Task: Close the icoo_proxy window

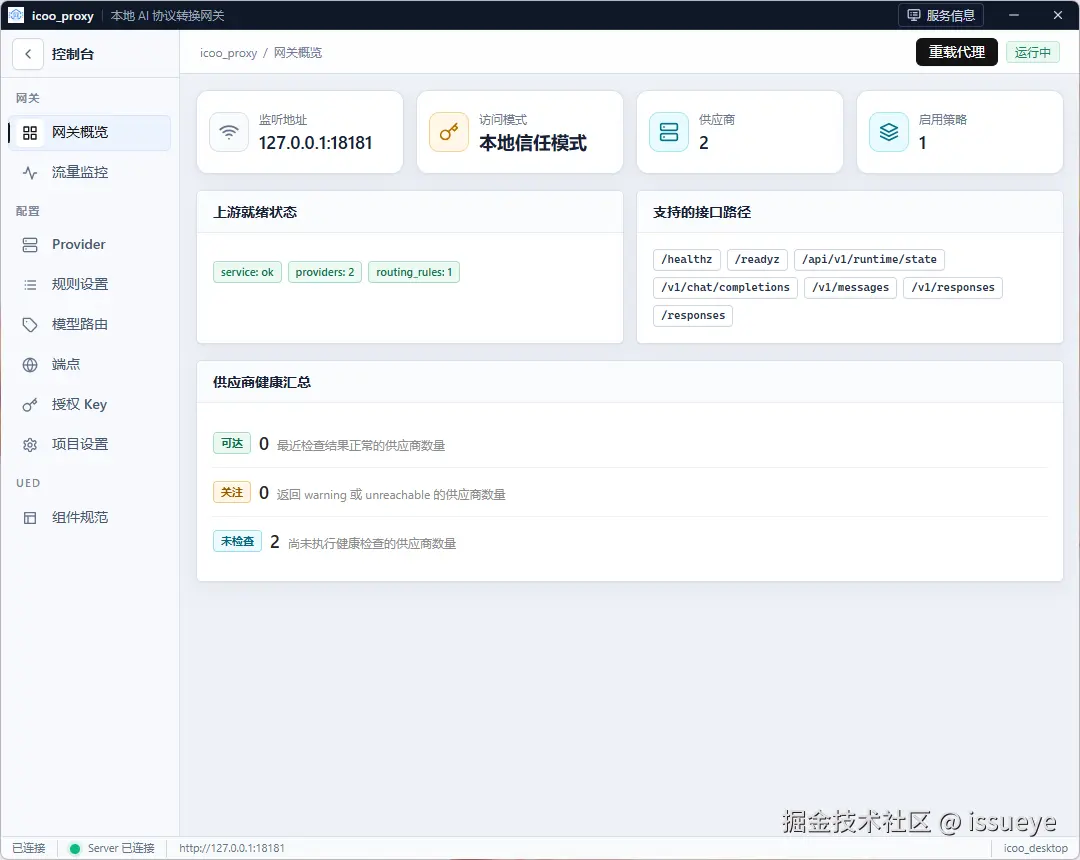Action: click(x=1058, y=15)
